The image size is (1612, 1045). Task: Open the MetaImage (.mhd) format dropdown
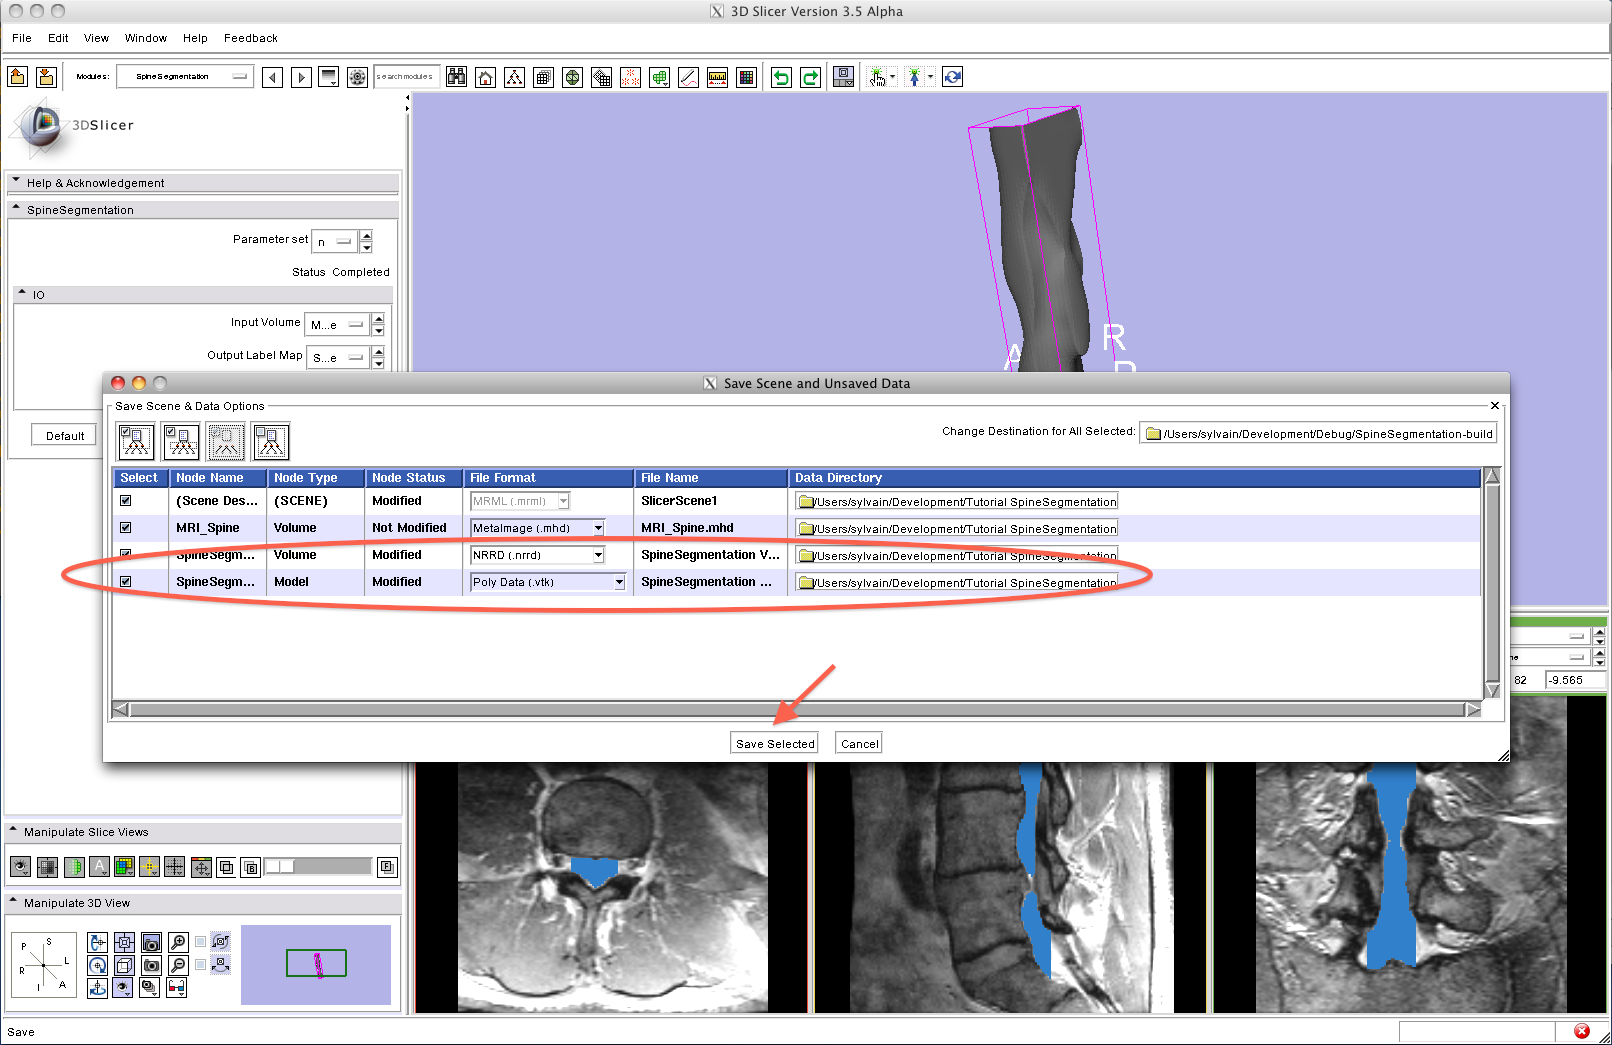point(598,528)
